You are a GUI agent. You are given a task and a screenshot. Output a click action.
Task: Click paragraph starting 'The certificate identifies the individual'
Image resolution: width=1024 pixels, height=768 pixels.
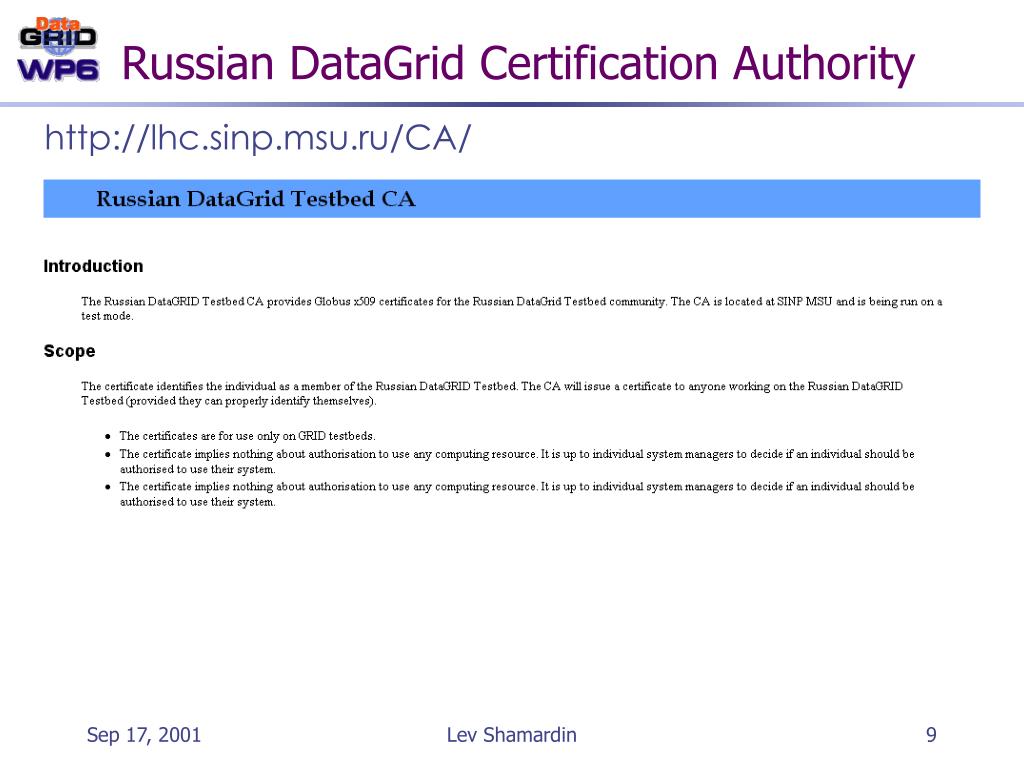click(x=492, y=393)
